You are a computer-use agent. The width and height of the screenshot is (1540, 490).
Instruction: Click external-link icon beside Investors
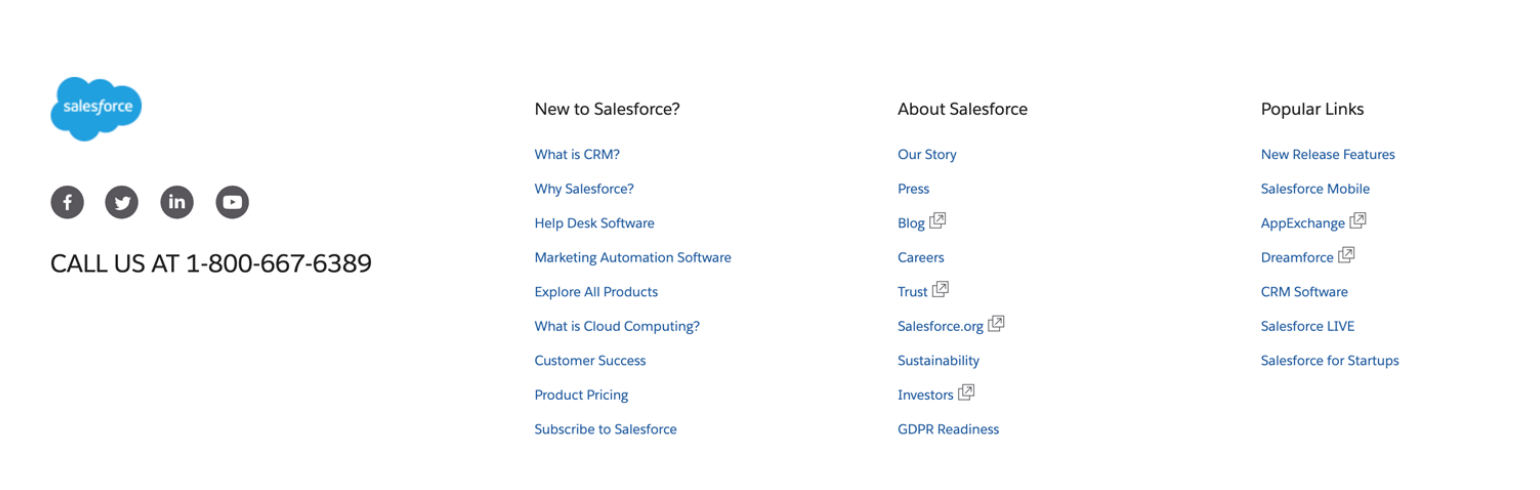click(x=967, y=393)
